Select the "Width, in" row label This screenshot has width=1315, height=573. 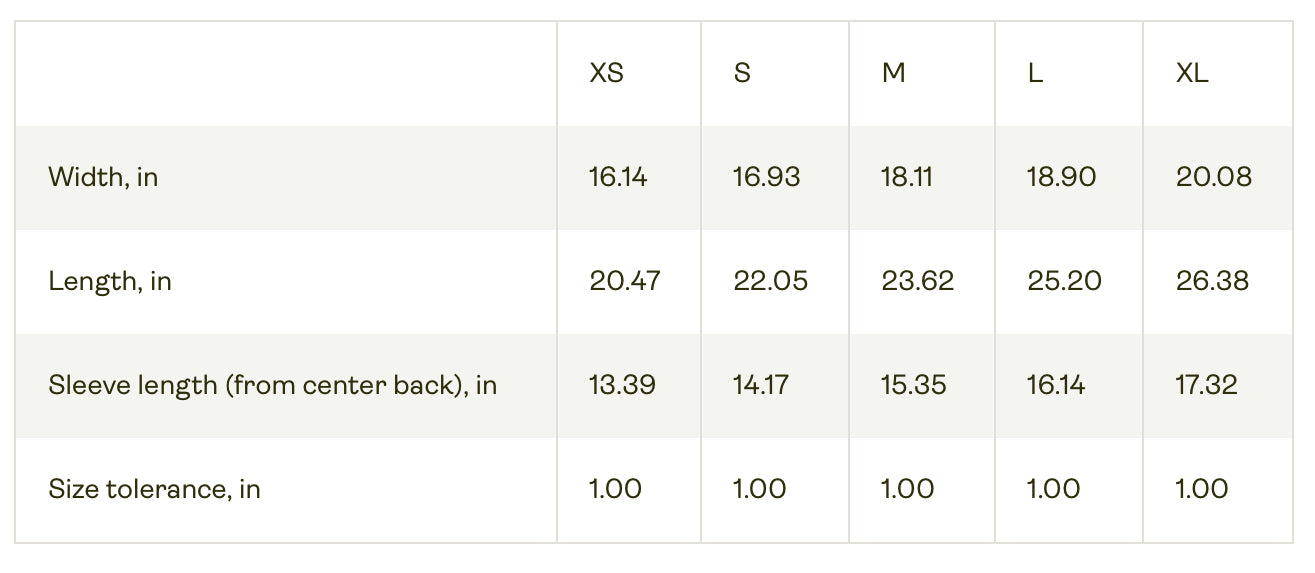click(103, 178)
